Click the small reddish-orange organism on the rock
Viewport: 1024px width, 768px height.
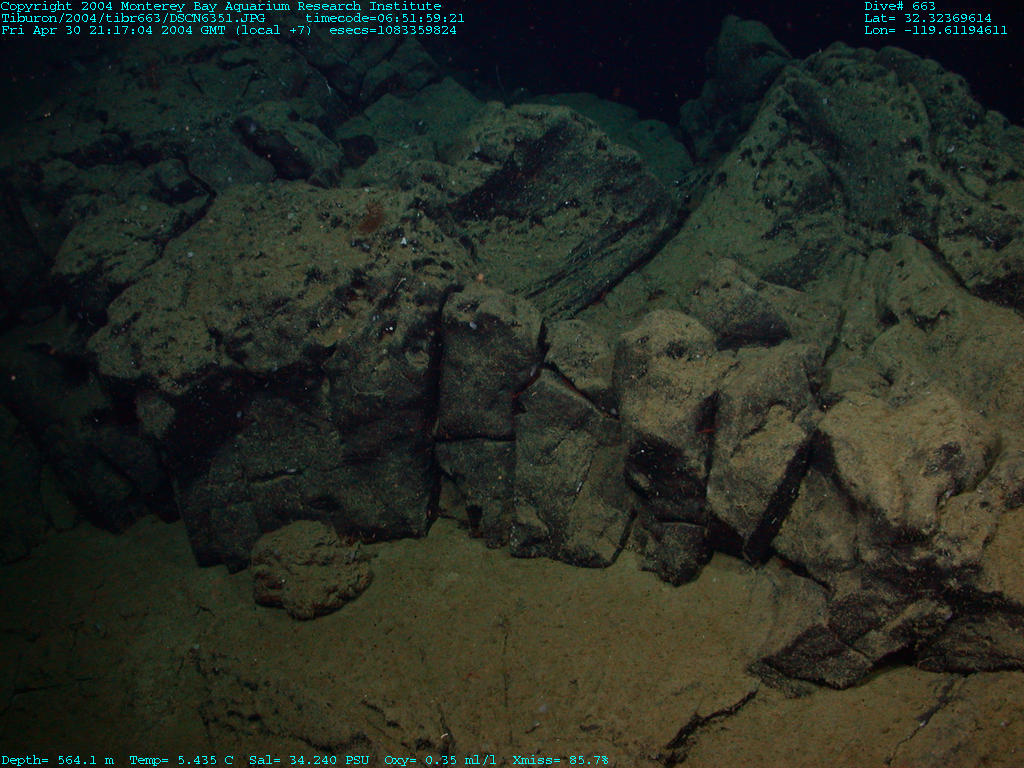370,217
